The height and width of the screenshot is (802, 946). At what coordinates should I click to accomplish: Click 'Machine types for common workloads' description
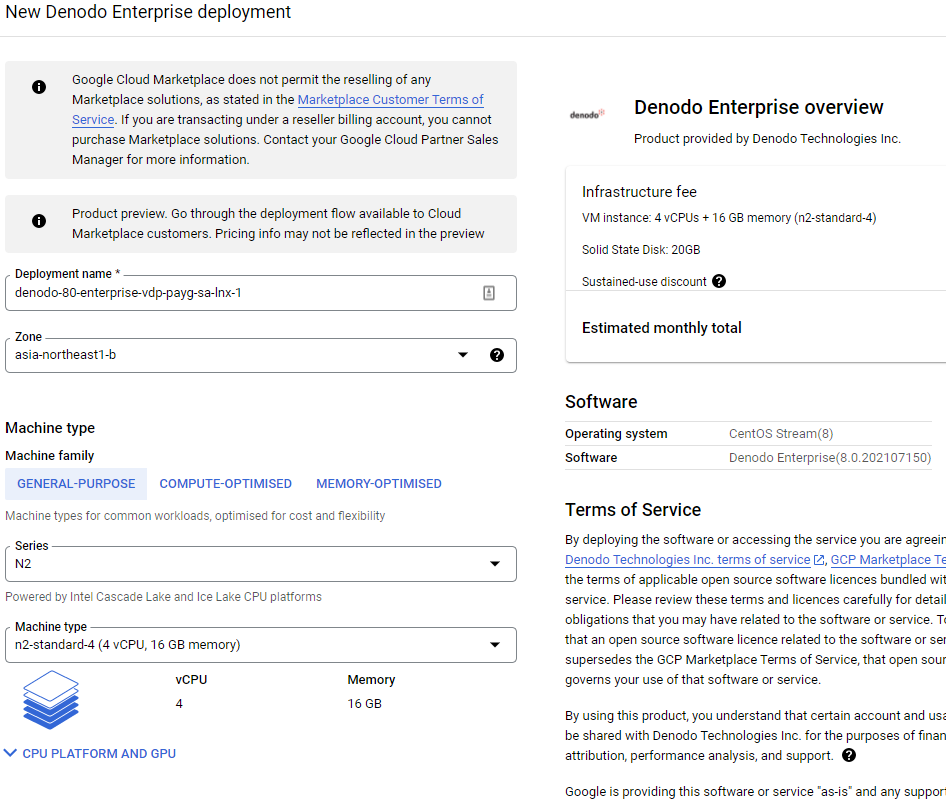(x=195, y=516)
